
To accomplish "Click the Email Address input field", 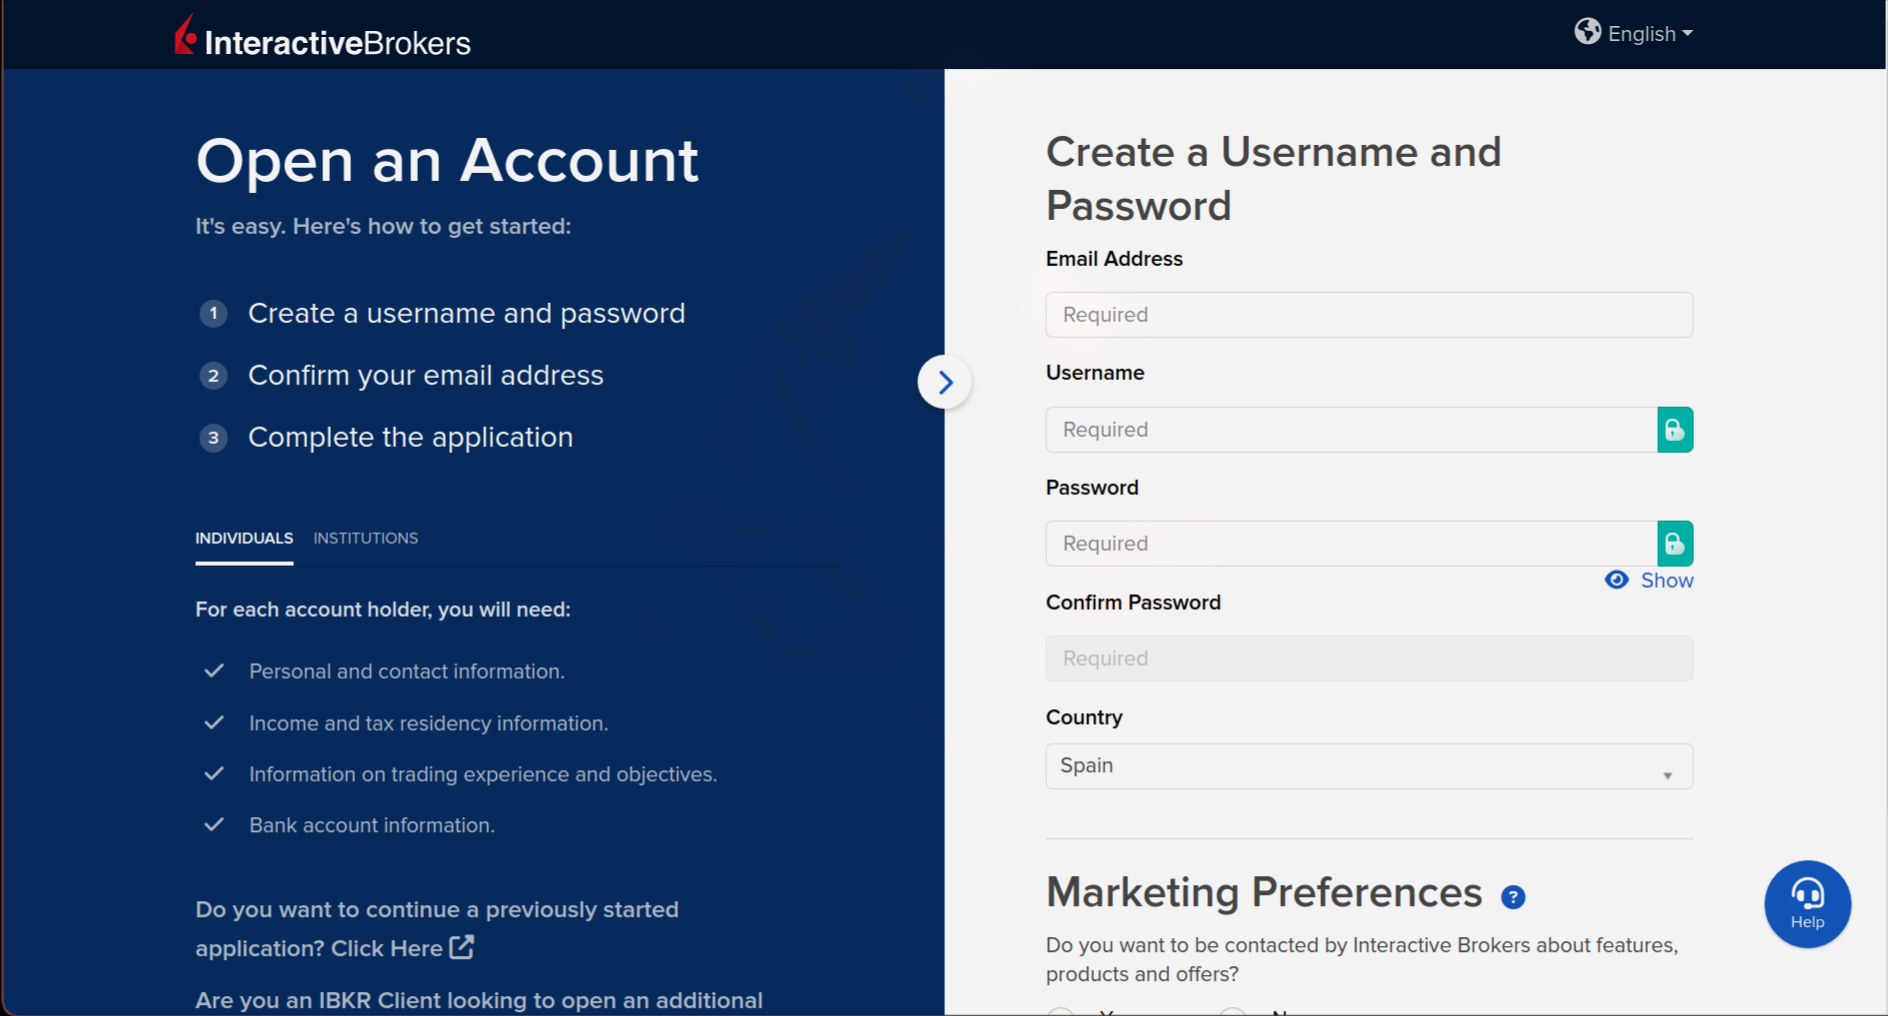I will (1368, 315).
